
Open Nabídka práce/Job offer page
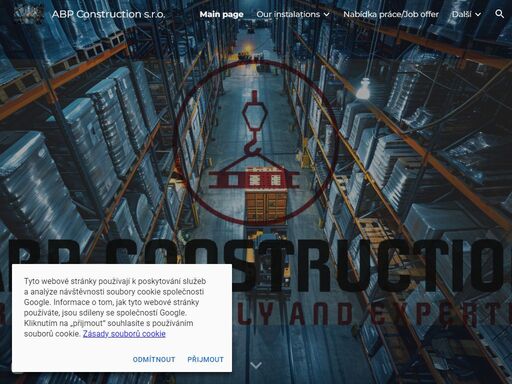[x=391, y=14]
